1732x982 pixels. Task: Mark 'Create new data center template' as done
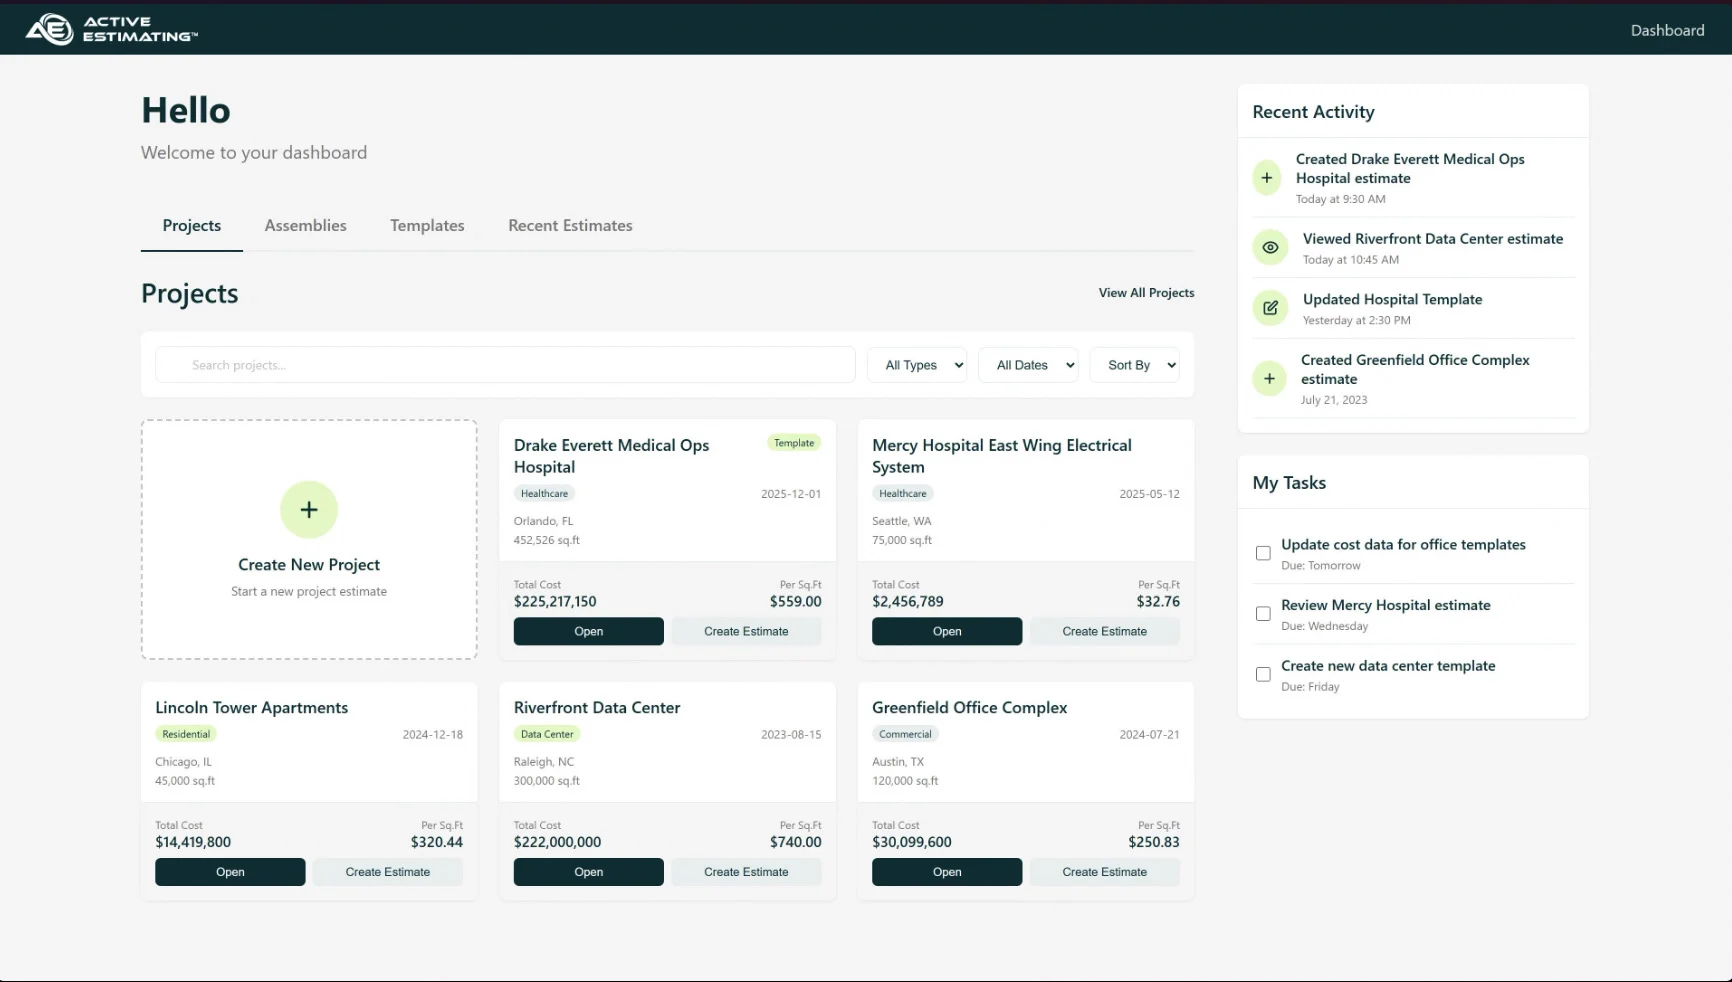[x=1263, y=674]
